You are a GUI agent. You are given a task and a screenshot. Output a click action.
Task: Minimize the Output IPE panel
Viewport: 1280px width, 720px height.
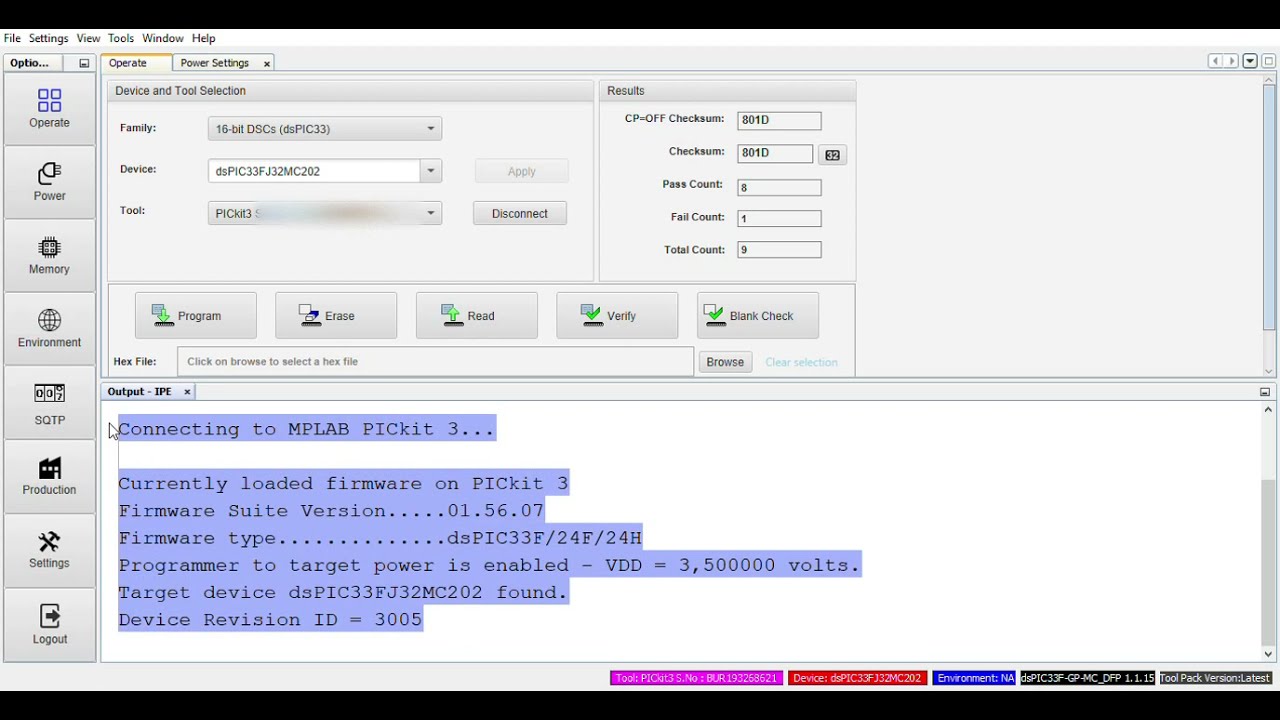[x=1264, y=392]
